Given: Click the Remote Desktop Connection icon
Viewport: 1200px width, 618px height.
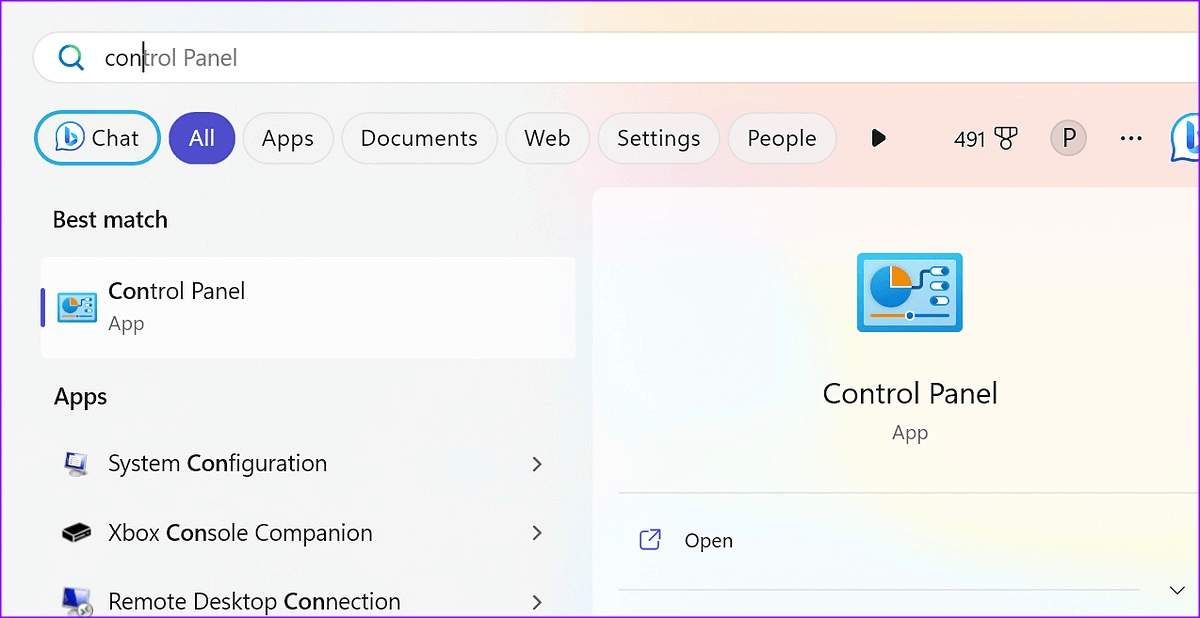Looking at the screenshot, I should point(76,601).
